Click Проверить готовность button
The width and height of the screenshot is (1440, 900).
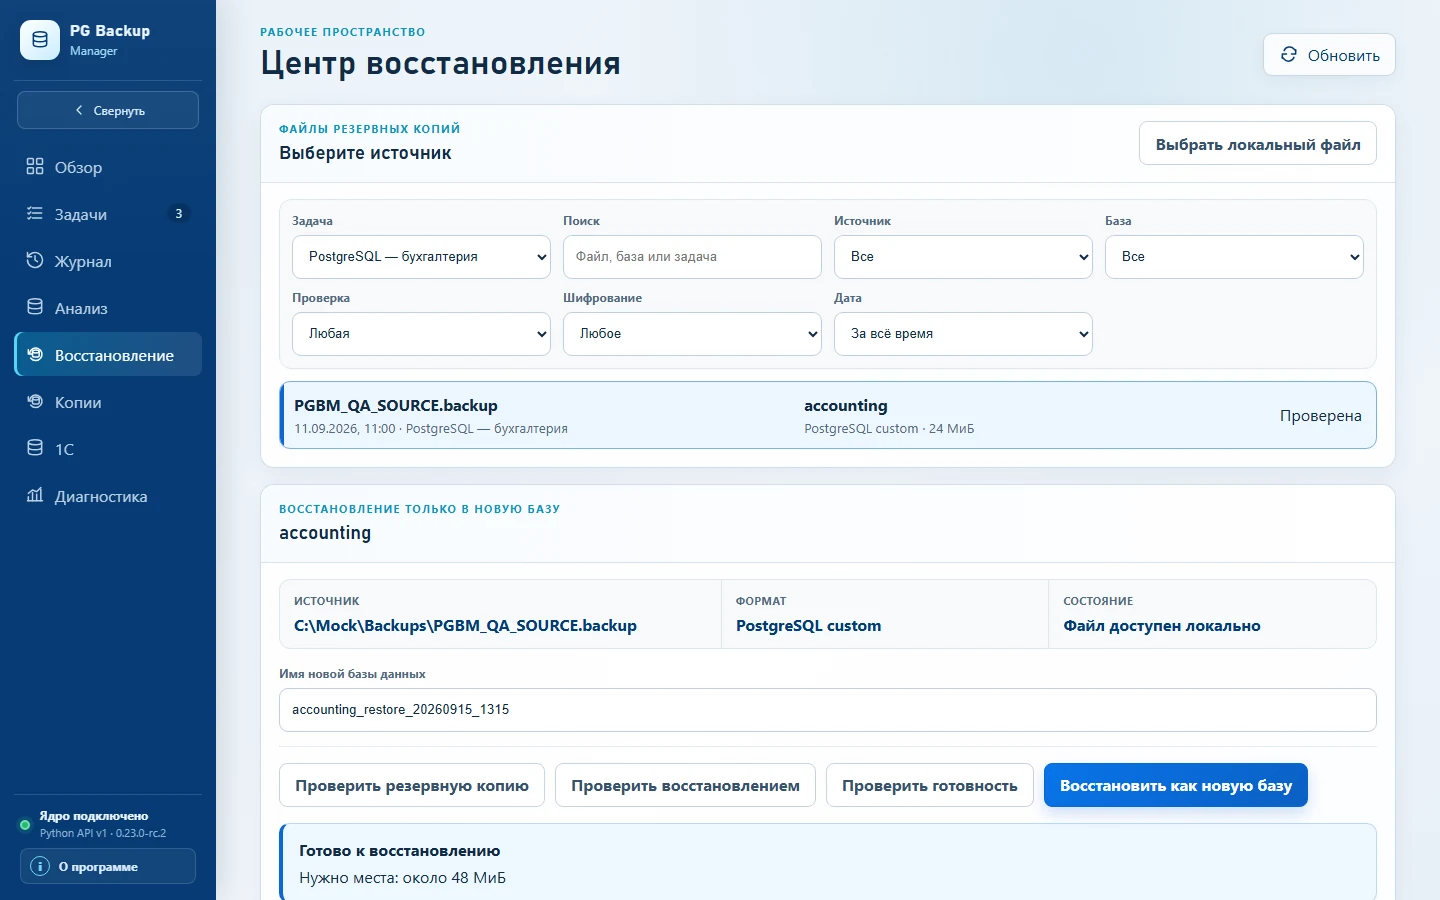pyautogui.click(x=930, y=785)
